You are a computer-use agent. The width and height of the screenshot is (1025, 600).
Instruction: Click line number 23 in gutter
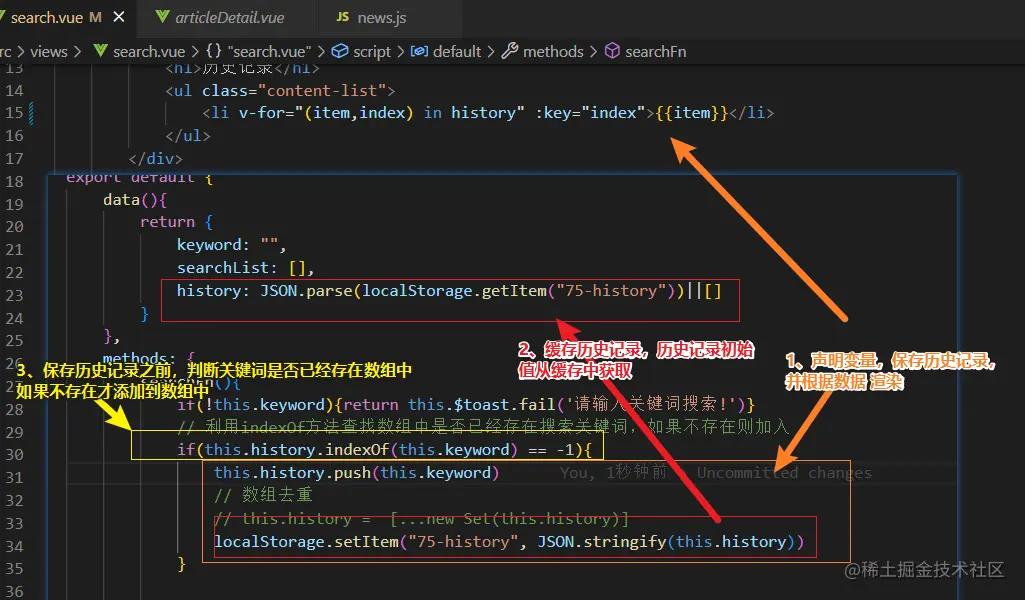(x=14, y=295)
